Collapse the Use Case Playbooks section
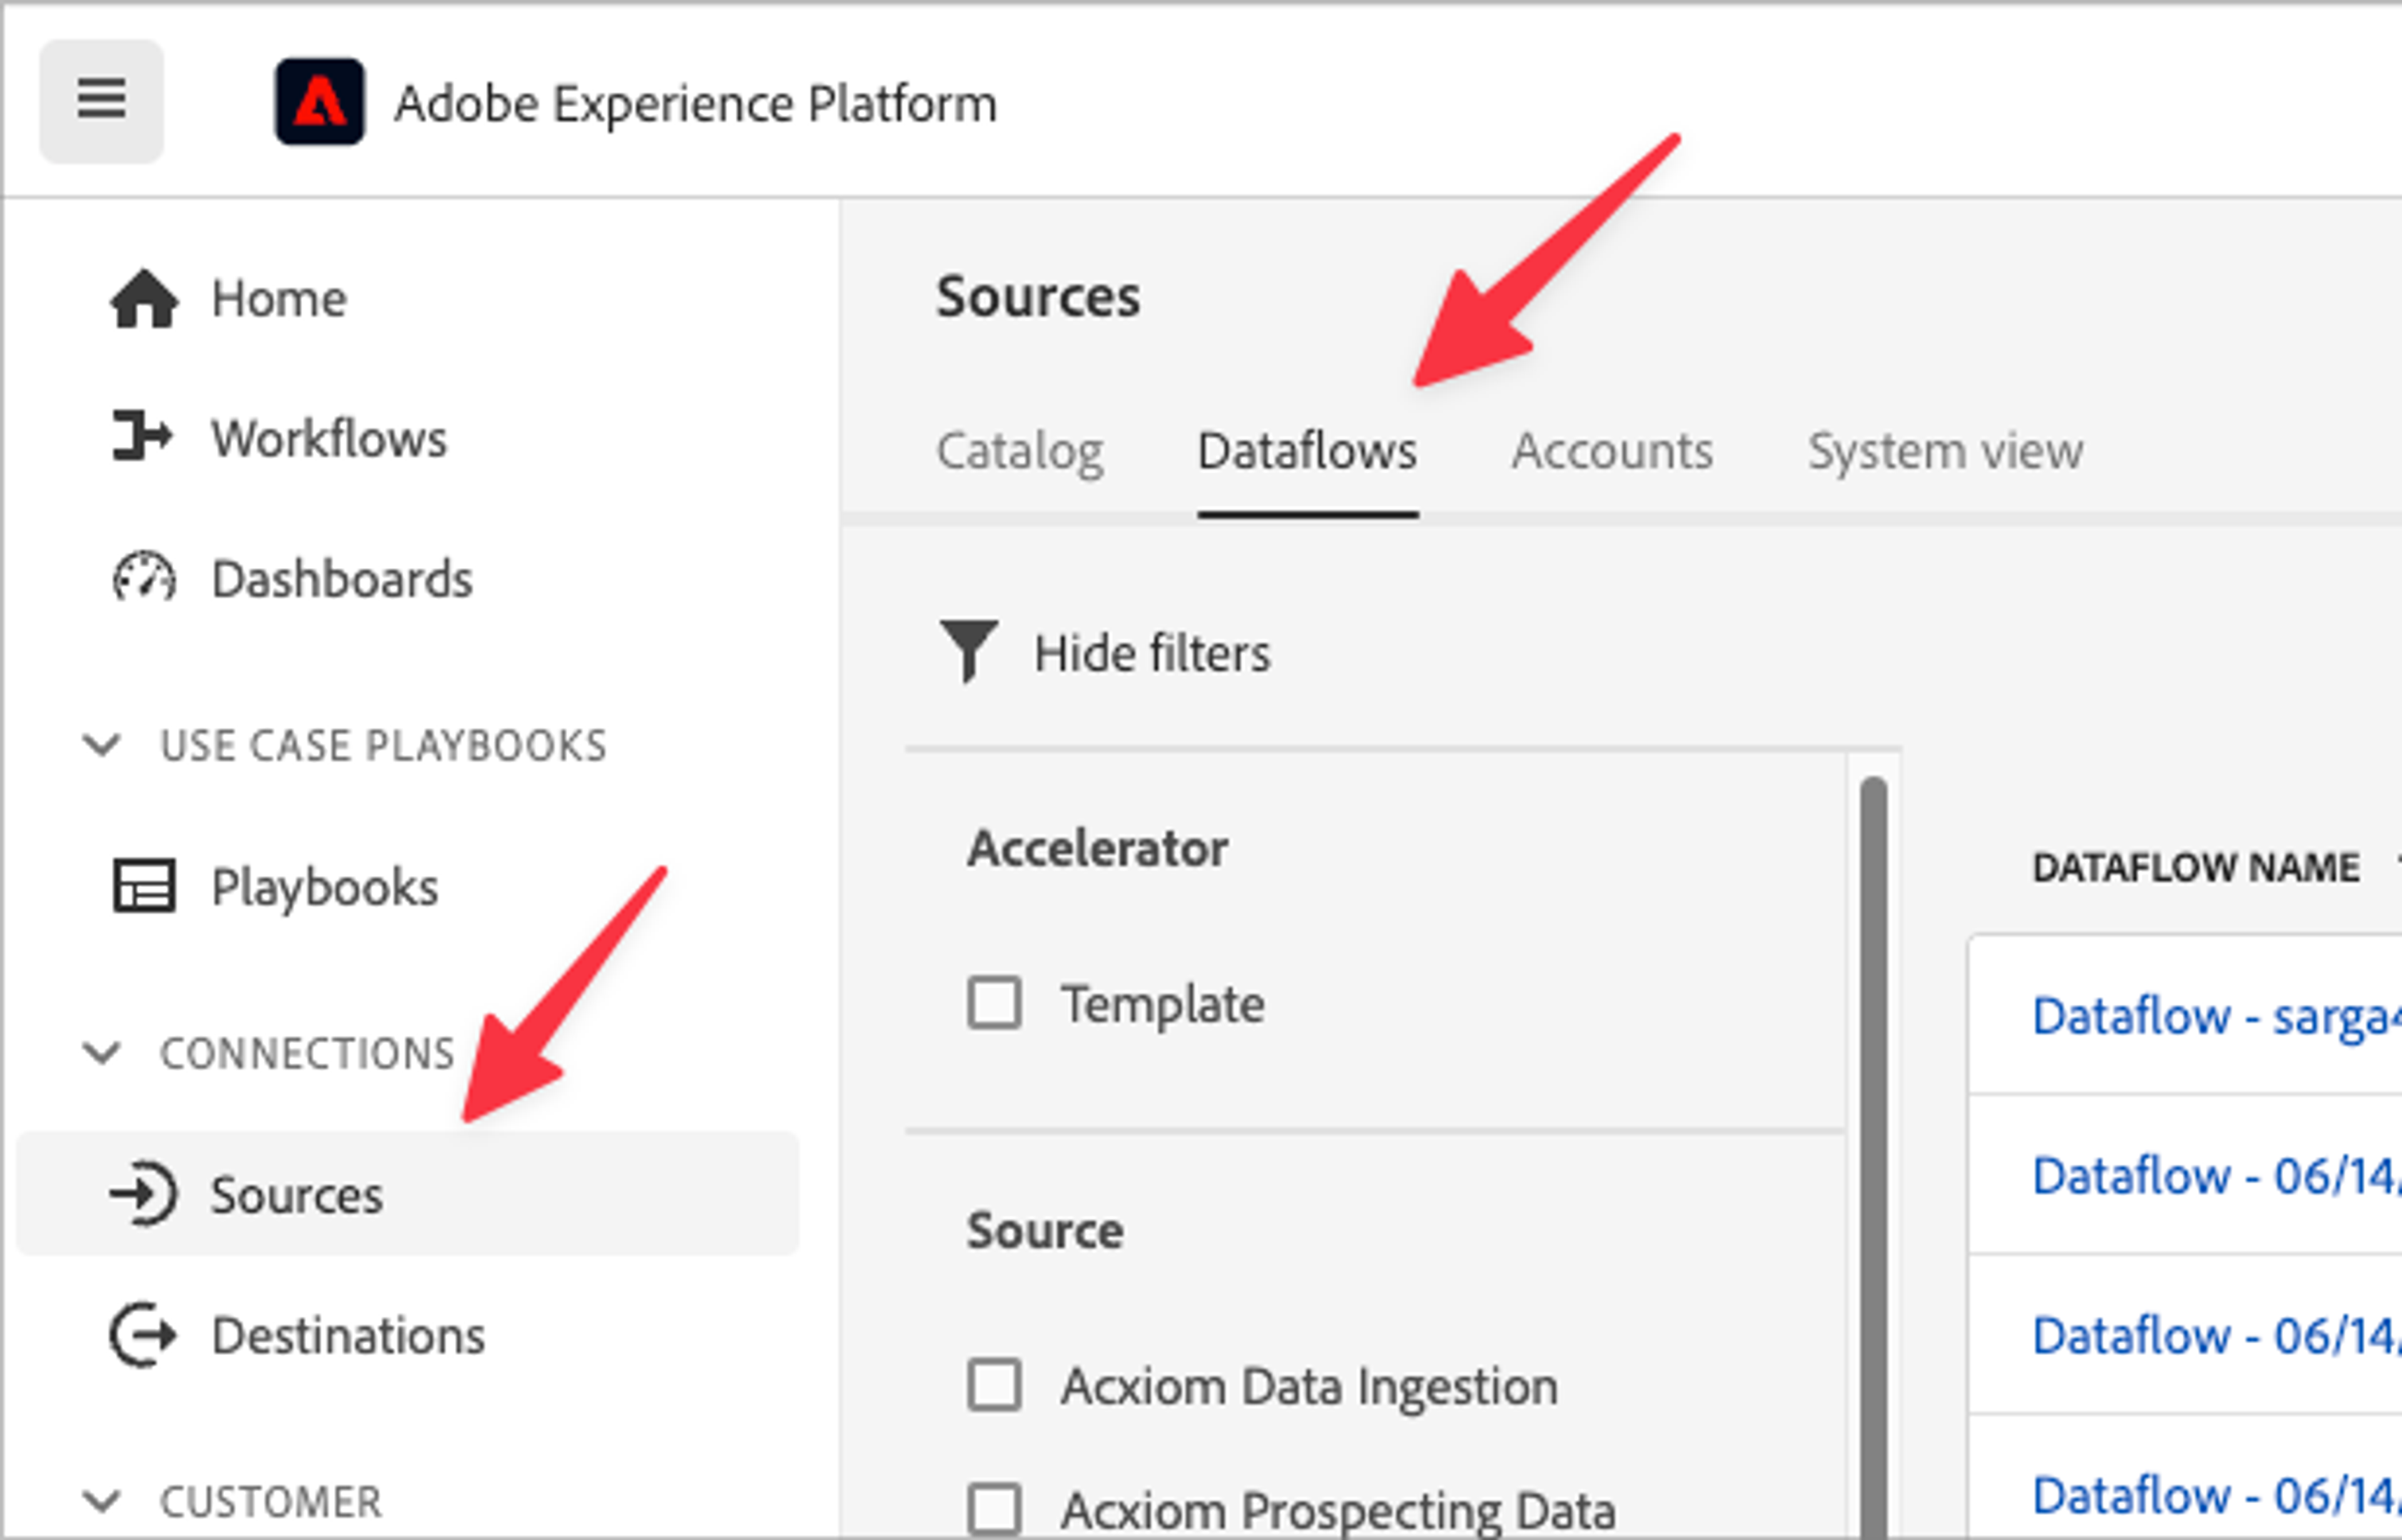 [101, 745]
